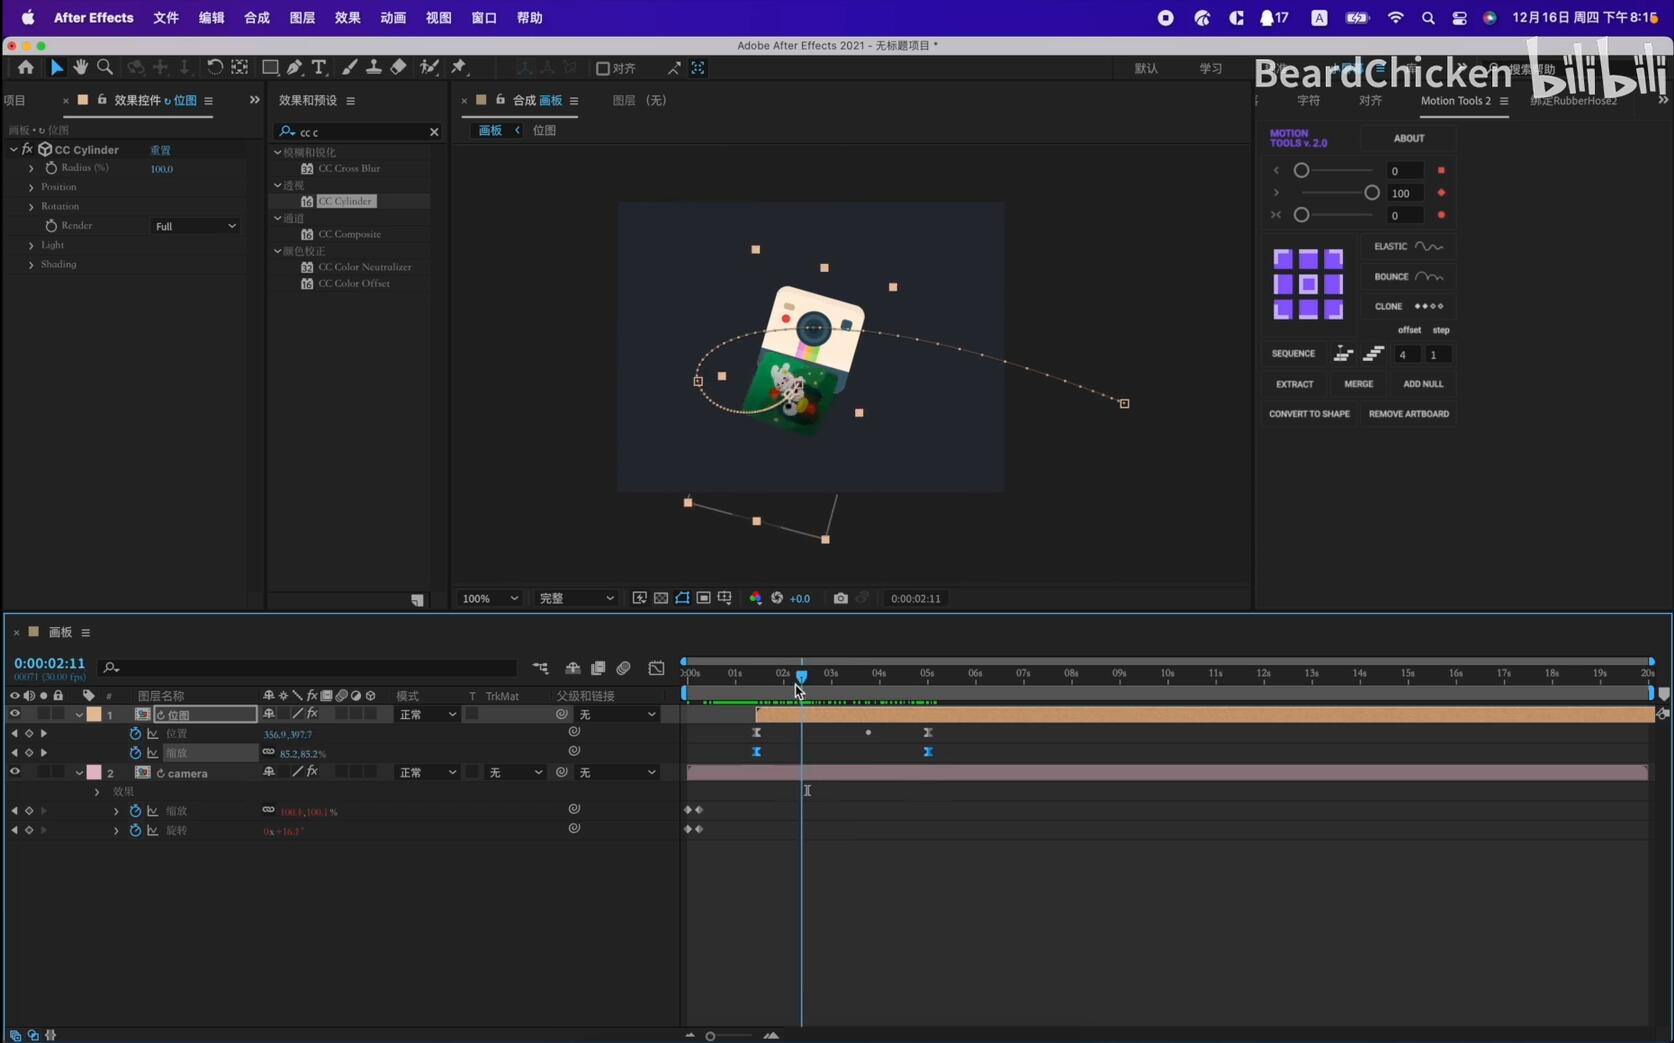Open the 完整 resolution dropdown
Image resolution: width=1674 pixels, height=1043 pixels.
click(576, 598)
